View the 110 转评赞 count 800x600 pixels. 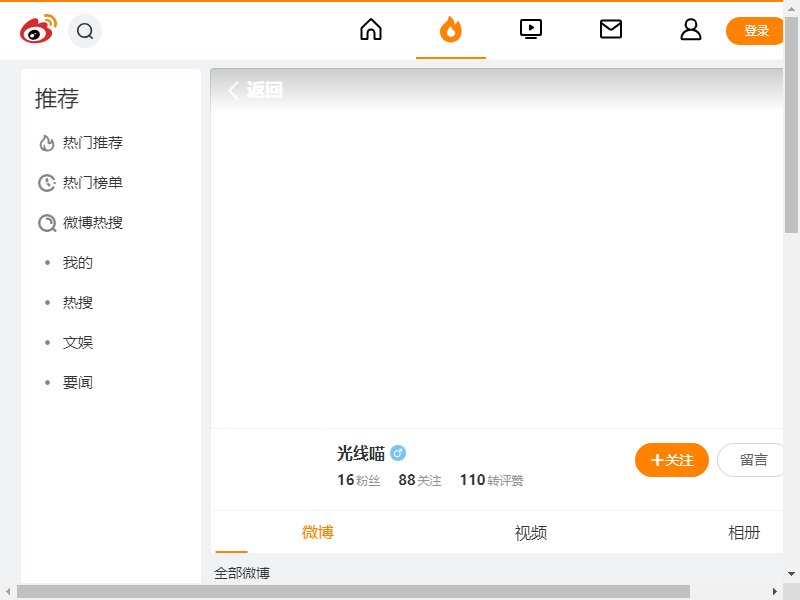[491, 480]
